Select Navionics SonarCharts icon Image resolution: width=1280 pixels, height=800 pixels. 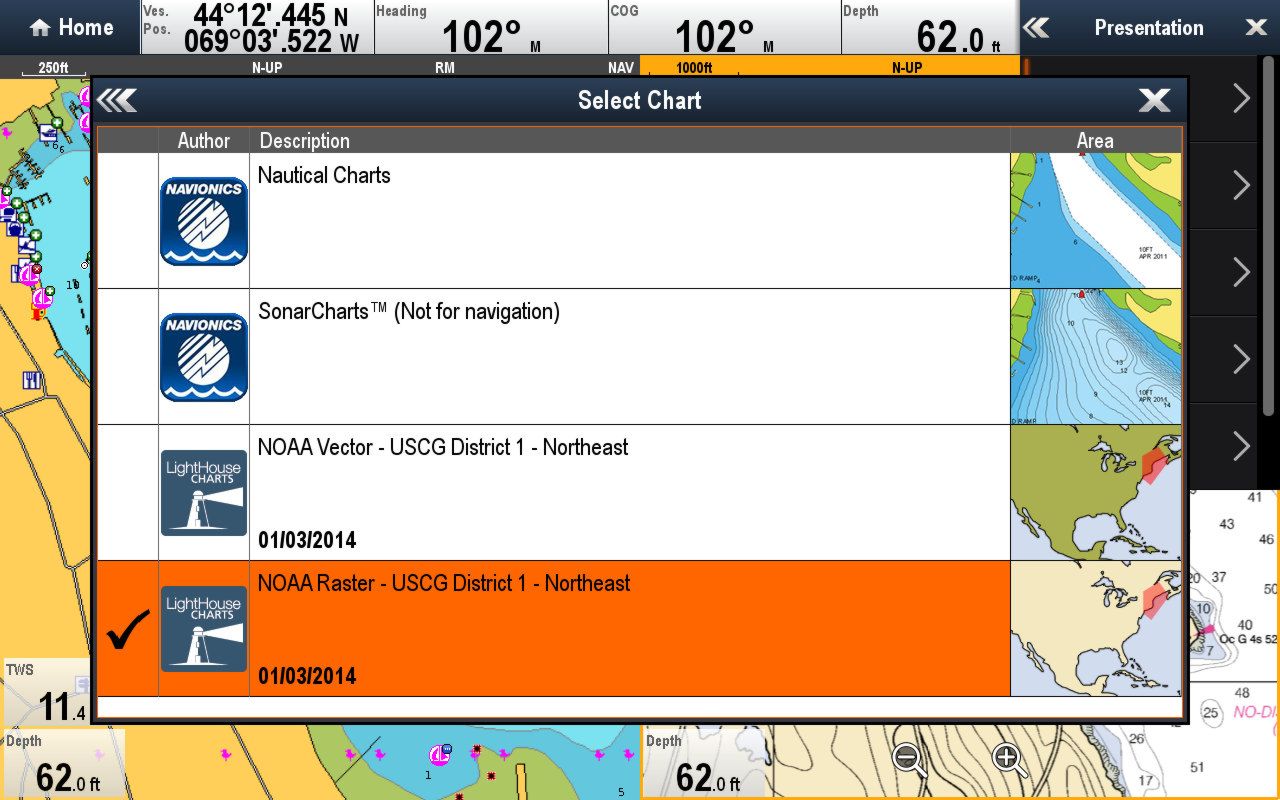tap(204, 357)
